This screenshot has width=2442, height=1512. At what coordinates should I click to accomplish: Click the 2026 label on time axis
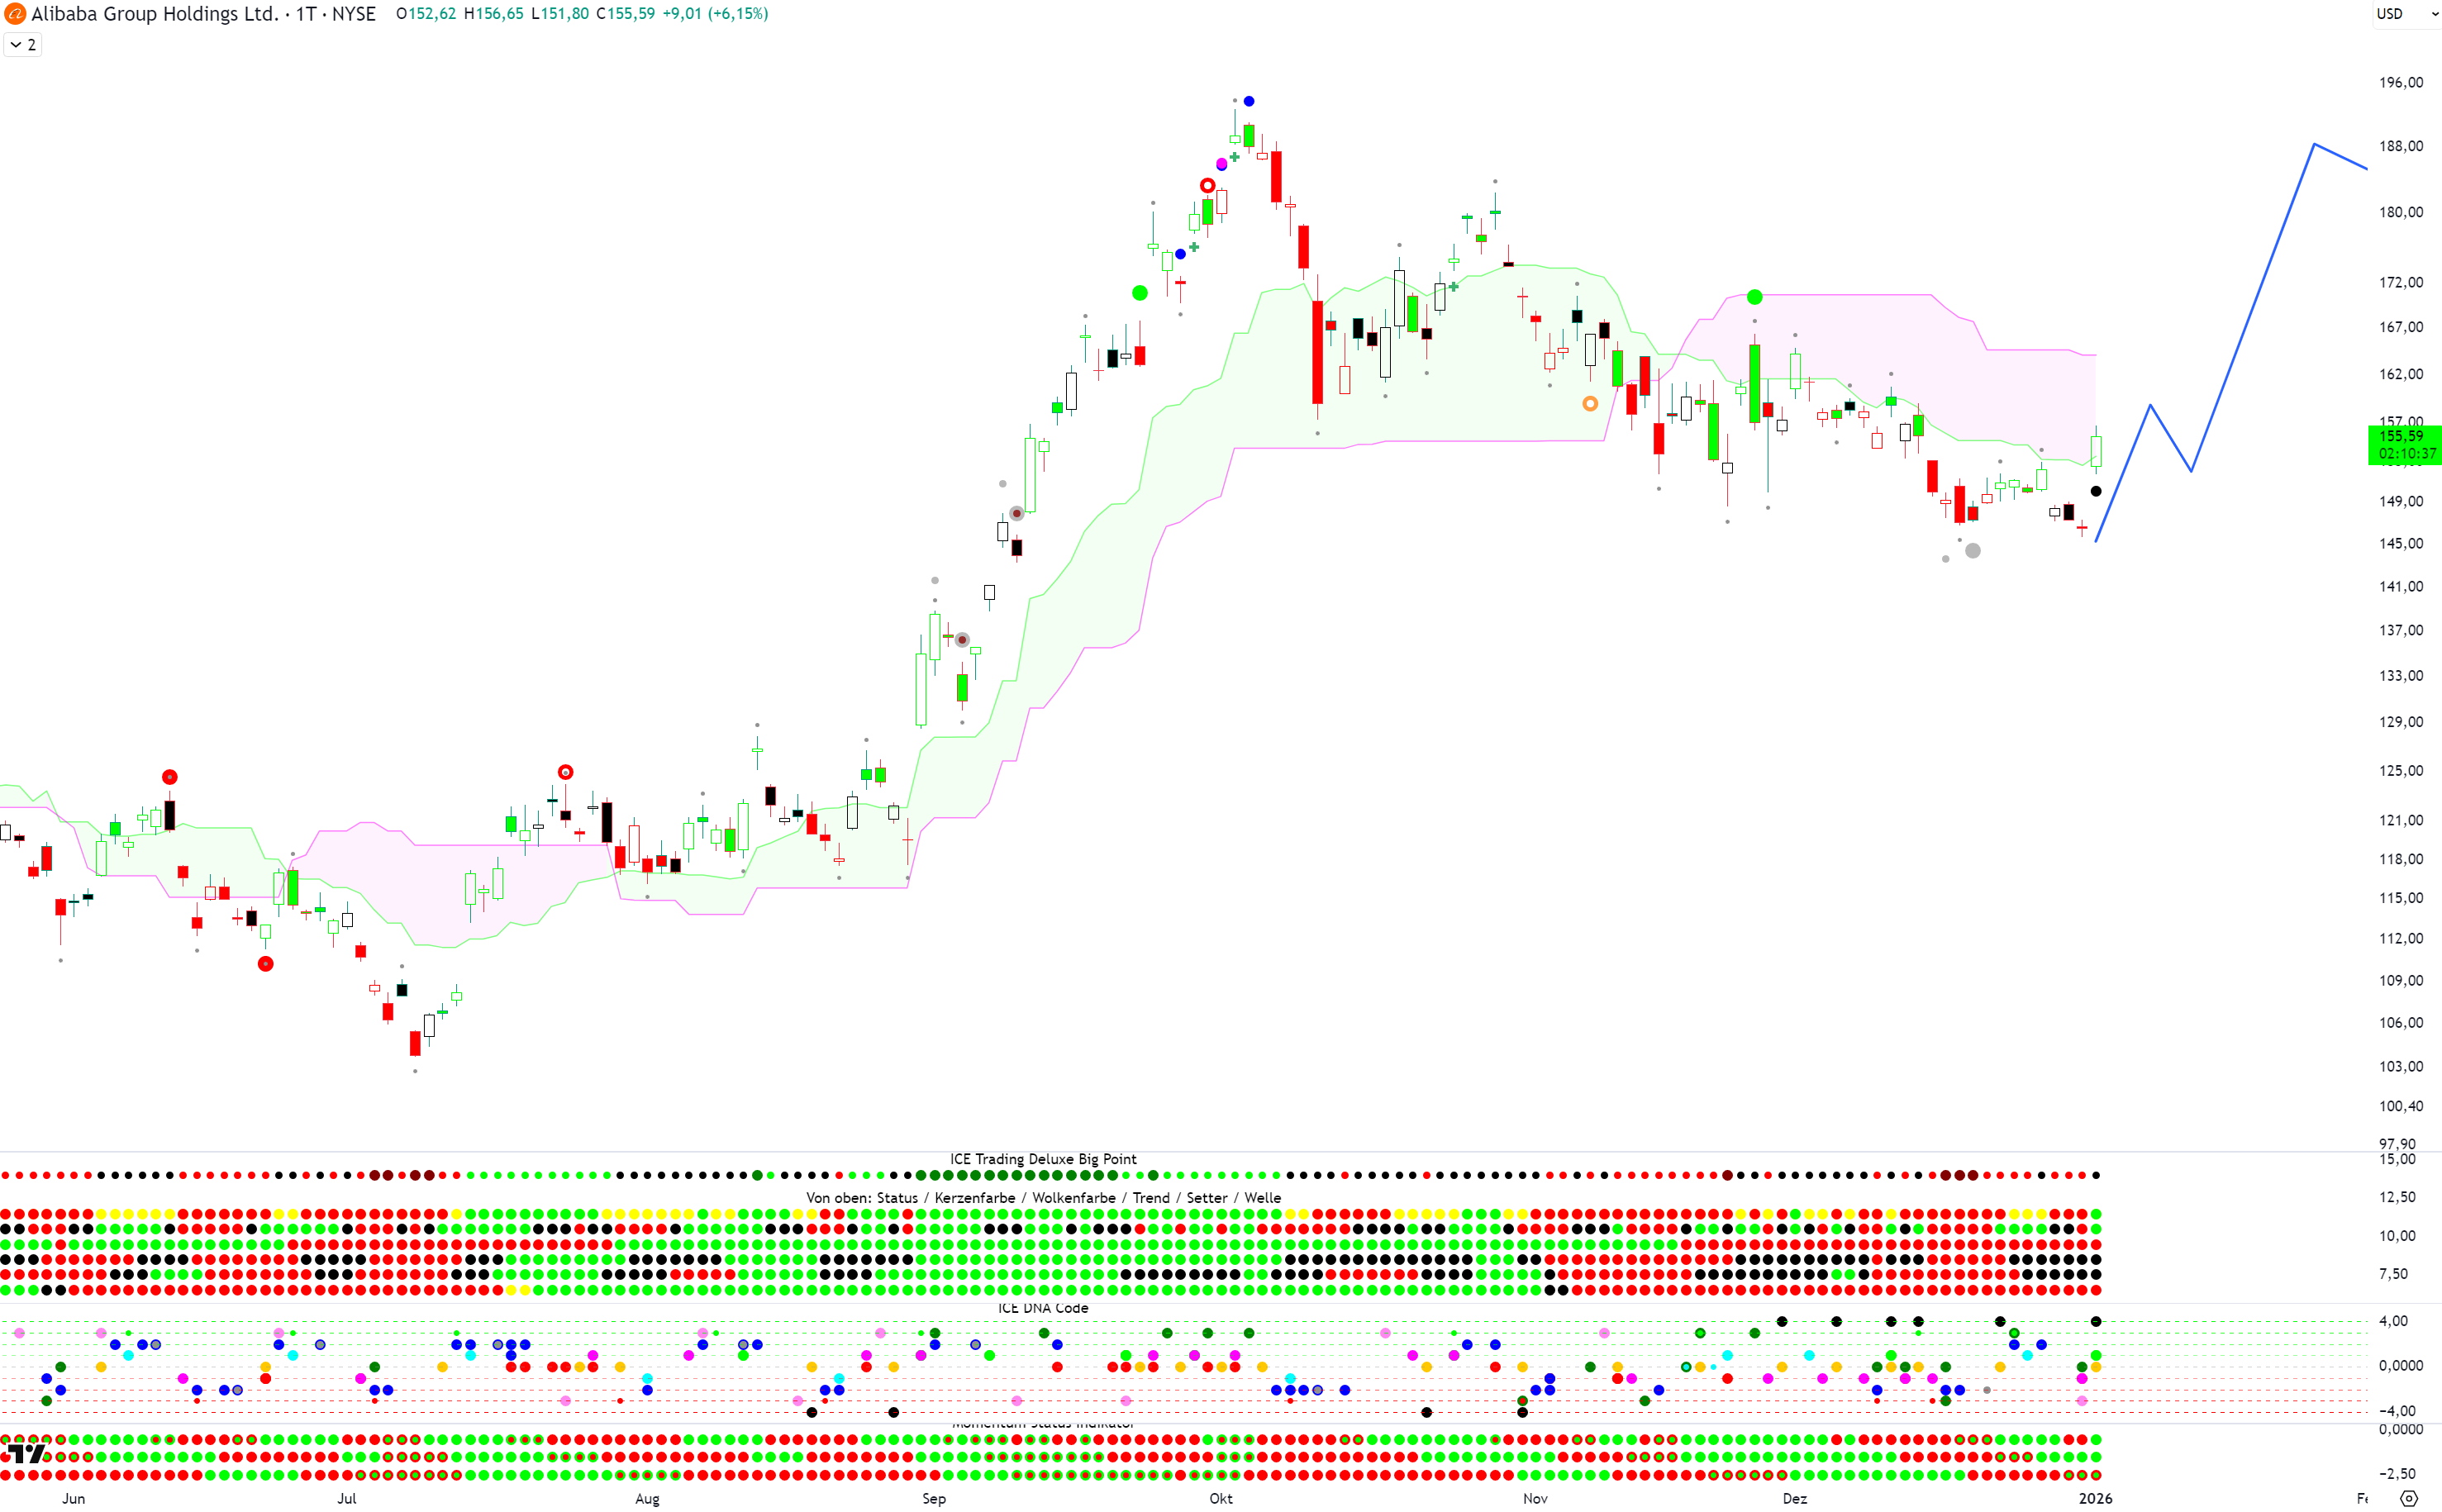tap(2095, 1498)
